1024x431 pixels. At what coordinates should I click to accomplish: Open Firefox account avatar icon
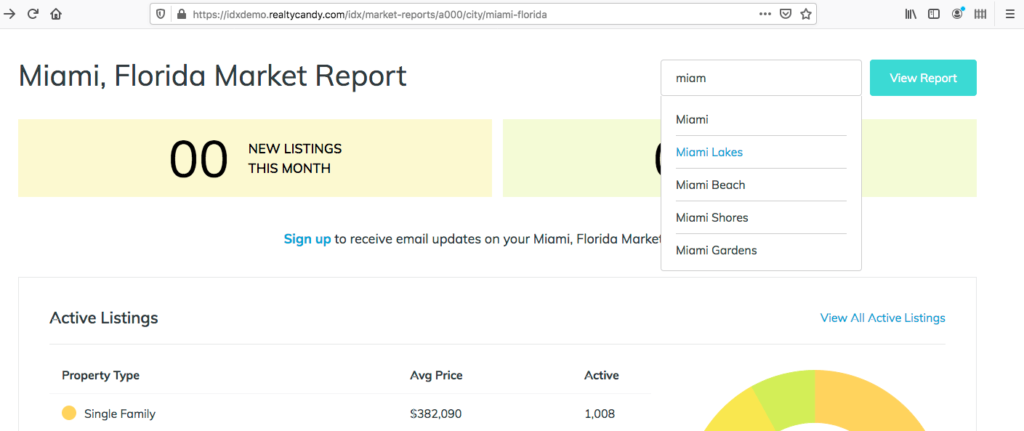pyautogui.click(x=957, y=14)
